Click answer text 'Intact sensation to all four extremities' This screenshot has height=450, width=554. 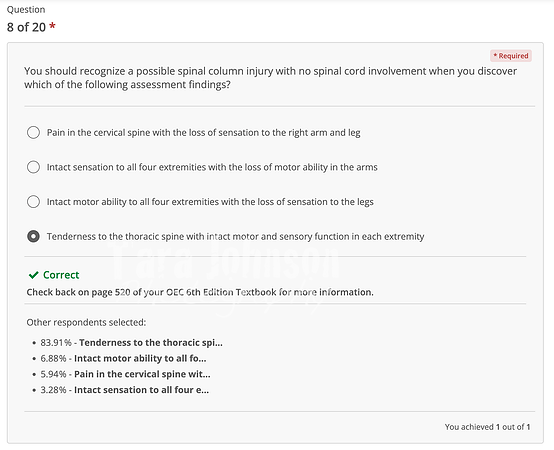[212, 167]
